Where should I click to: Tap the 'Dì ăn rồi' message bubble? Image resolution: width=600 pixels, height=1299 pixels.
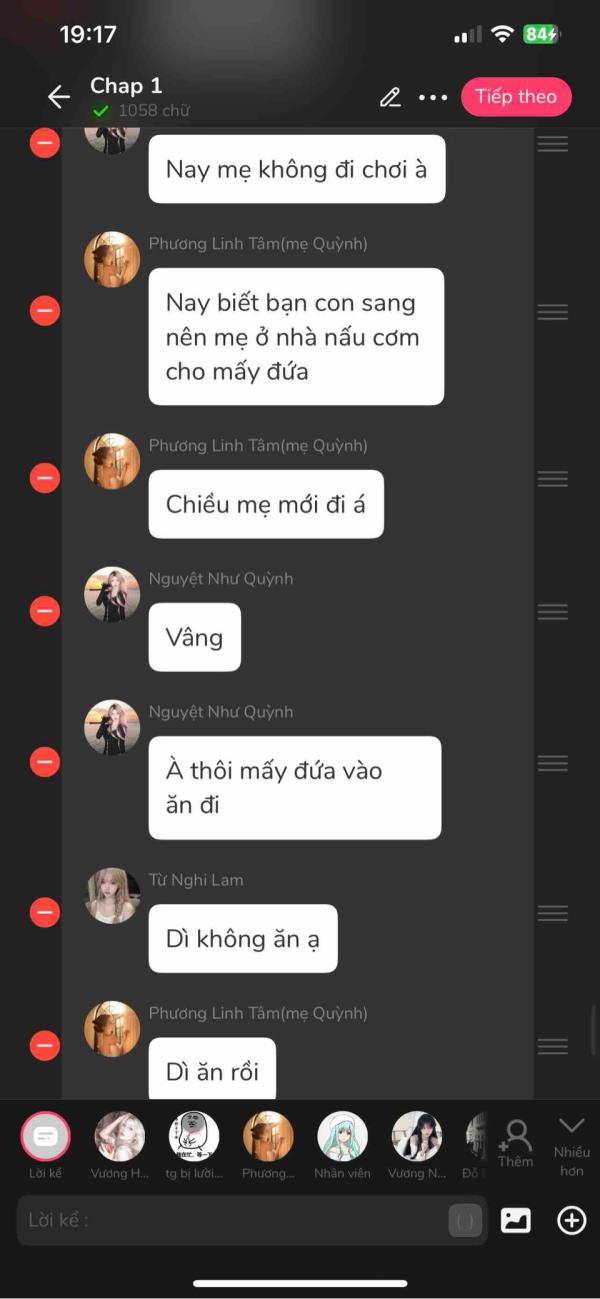point(212,1070)
